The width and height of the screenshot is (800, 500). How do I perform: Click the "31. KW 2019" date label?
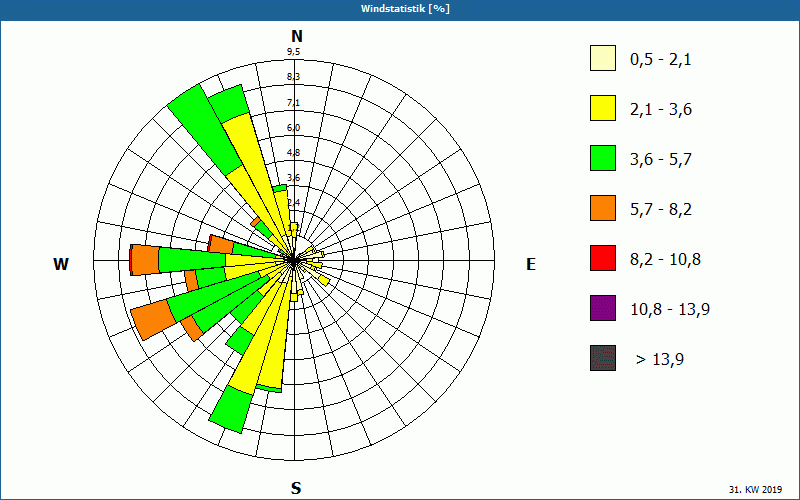pyautogui.click(x=755, y=490)
